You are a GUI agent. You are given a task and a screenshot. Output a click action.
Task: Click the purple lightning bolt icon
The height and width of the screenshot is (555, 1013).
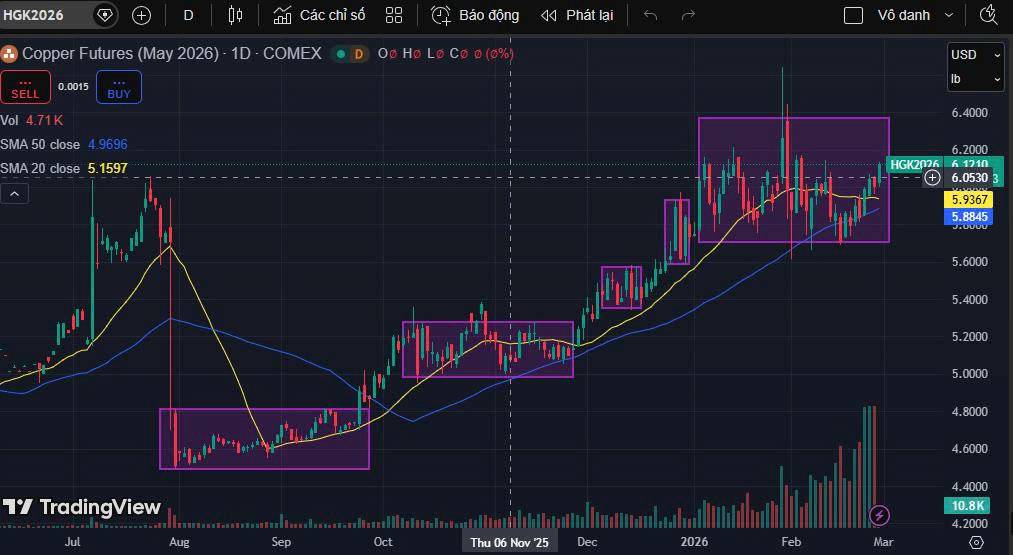point(879,515)
